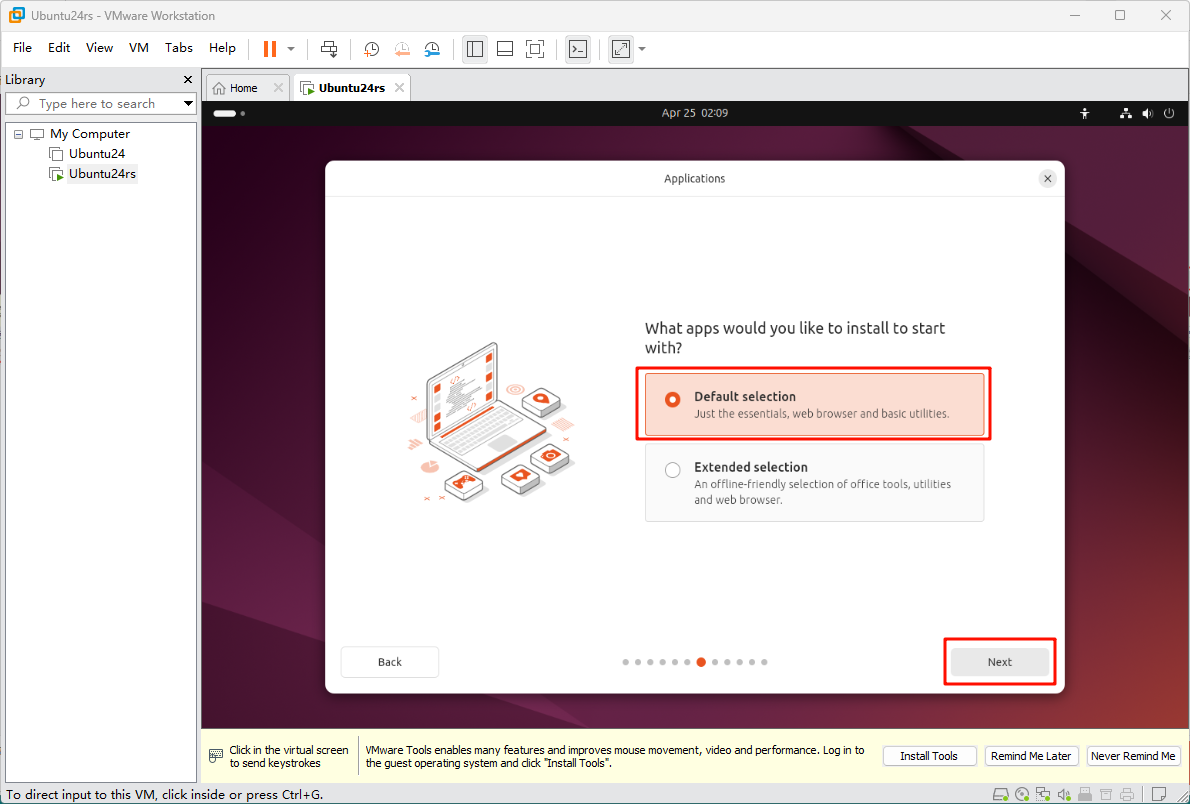The height and width of the screenshot is (804, 1190).
Task: Click the message log note icon
Action: click(x=1159, y=795)
